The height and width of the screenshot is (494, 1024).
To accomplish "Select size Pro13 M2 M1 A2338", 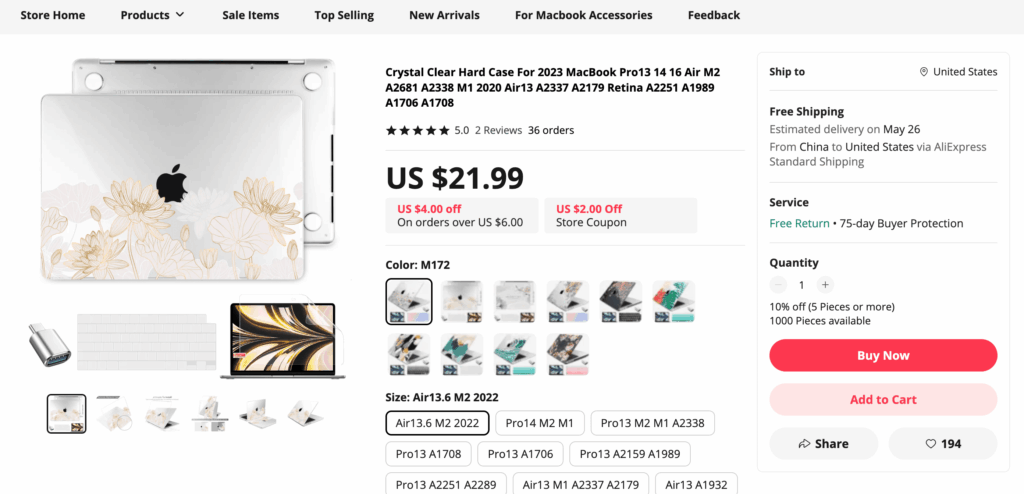I will coord(652,423).
